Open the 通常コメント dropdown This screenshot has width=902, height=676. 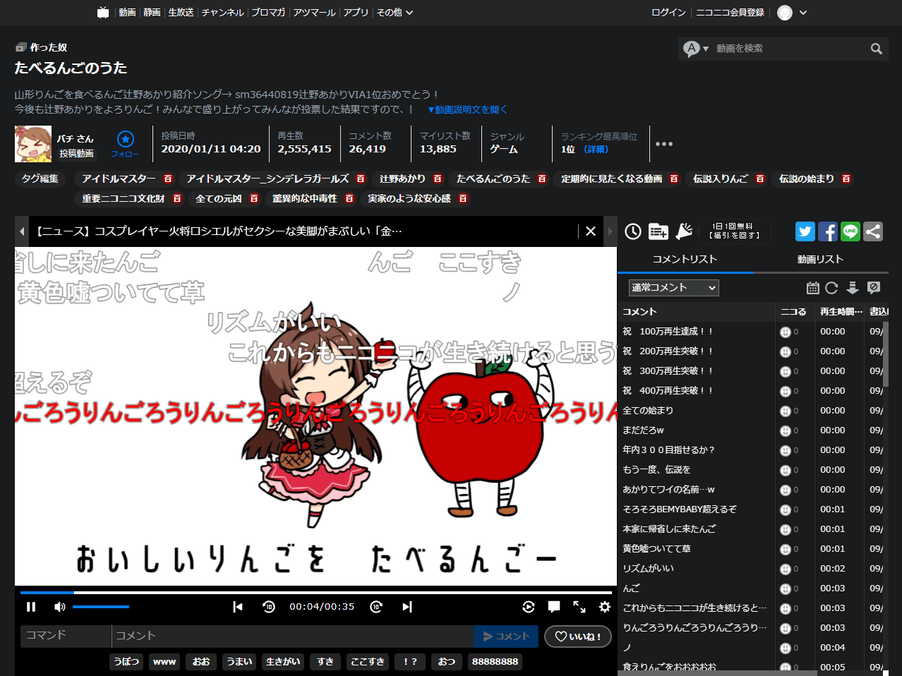pos(674,288)
